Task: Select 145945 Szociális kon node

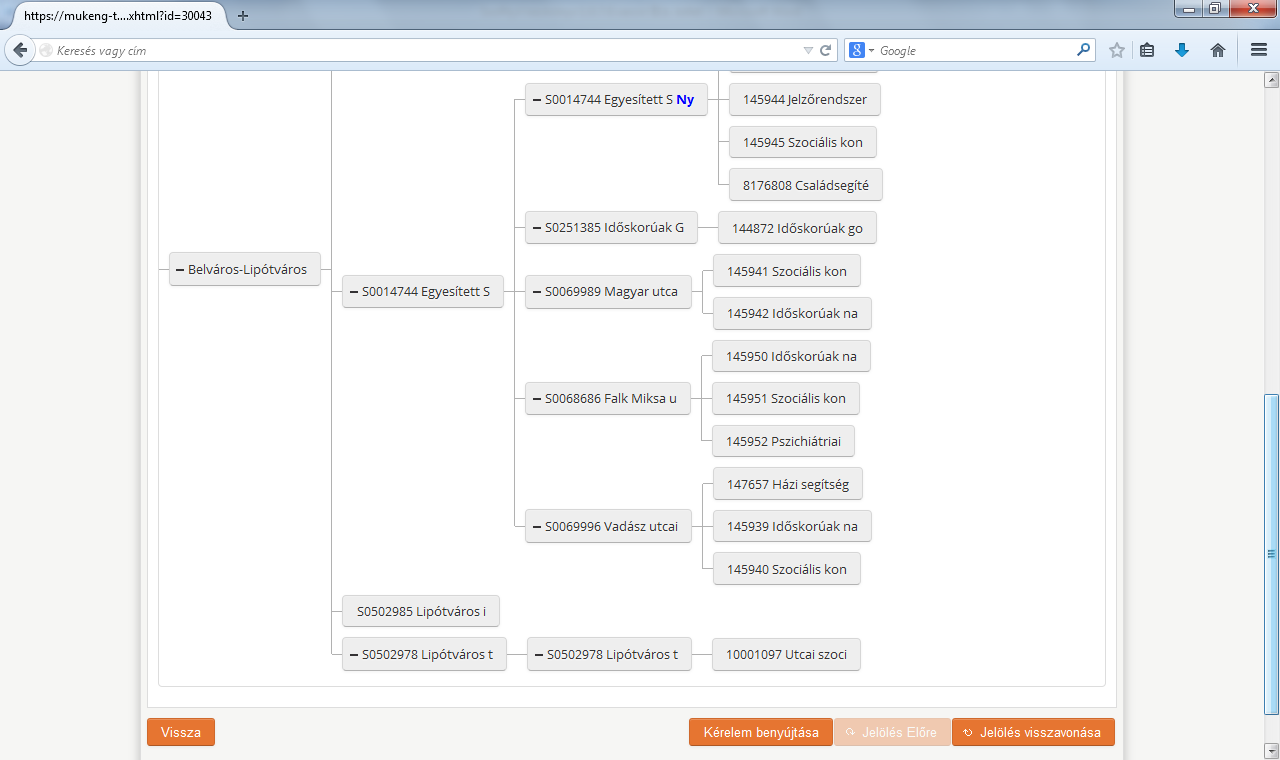Action: pyautogui.click(x=802, y=142)
